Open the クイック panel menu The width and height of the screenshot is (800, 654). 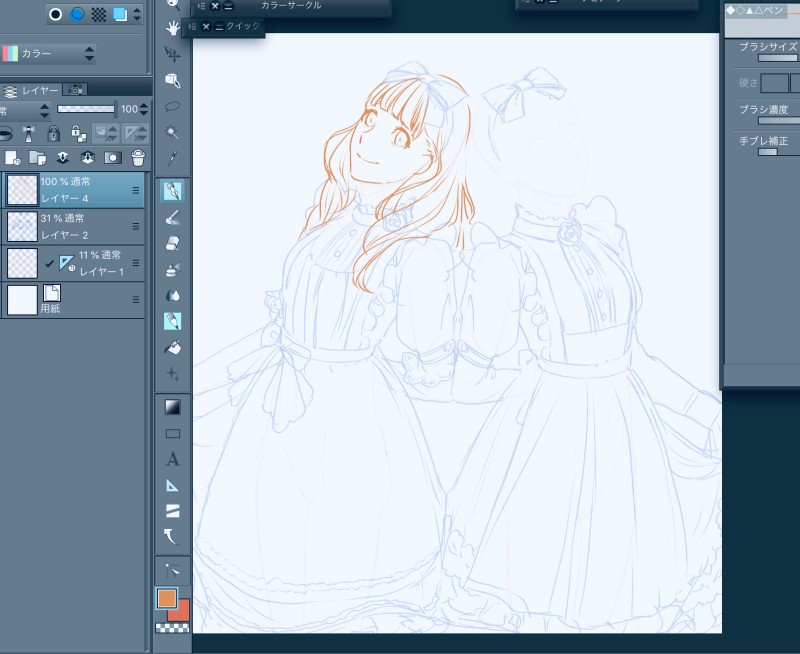pos(192,27)
